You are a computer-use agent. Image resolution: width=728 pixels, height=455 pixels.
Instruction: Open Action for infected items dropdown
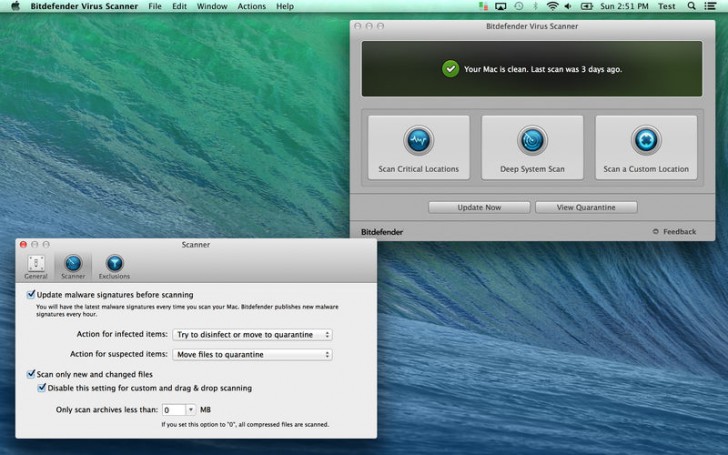pos(252,334)
